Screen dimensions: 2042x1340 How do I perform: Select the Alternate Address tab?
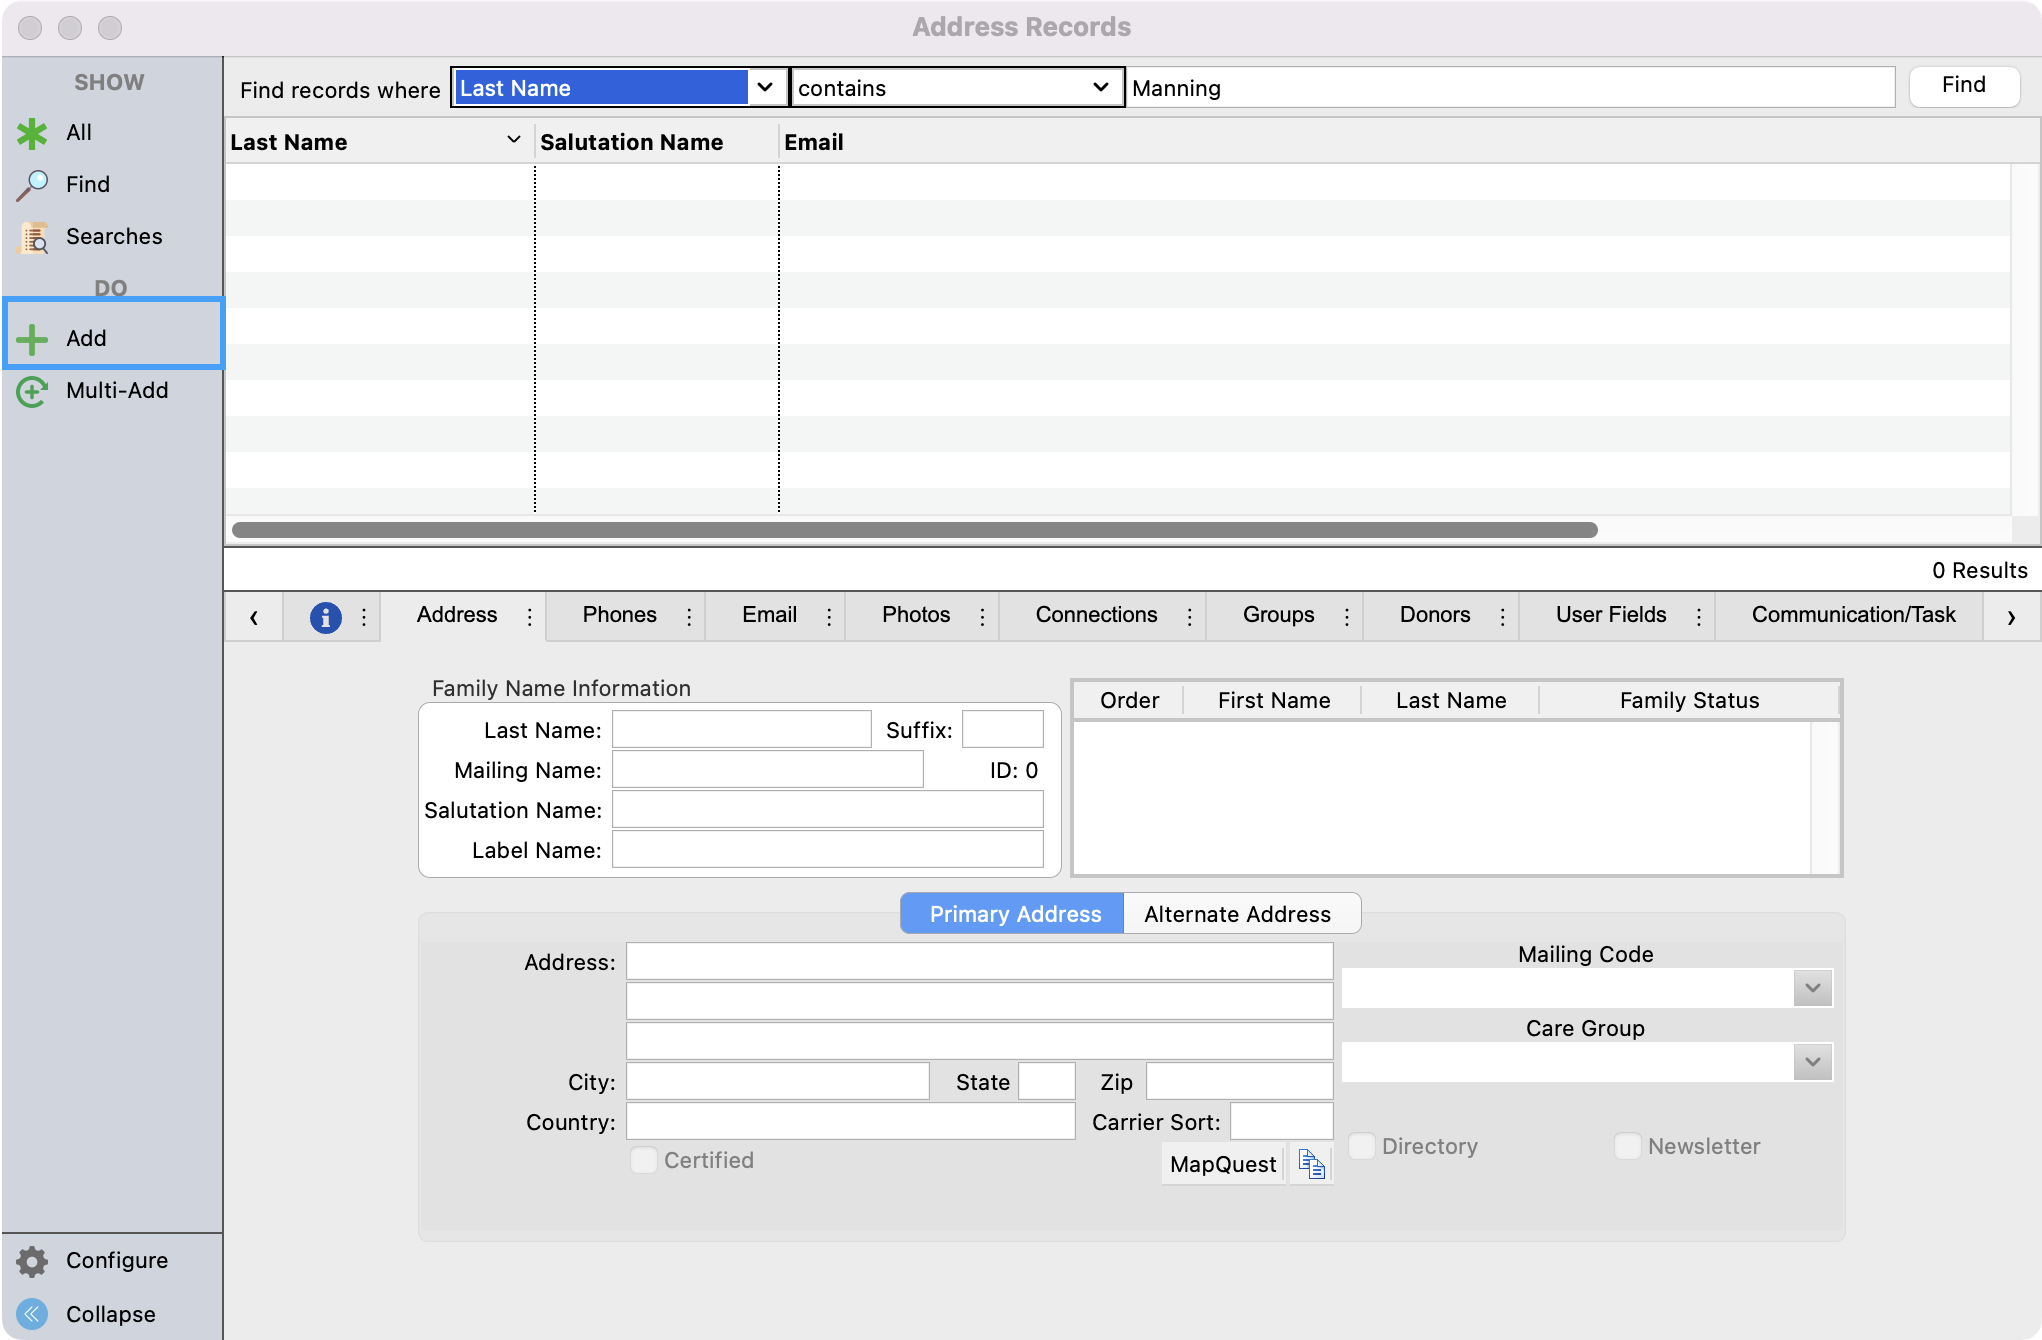coord(1237,914)
